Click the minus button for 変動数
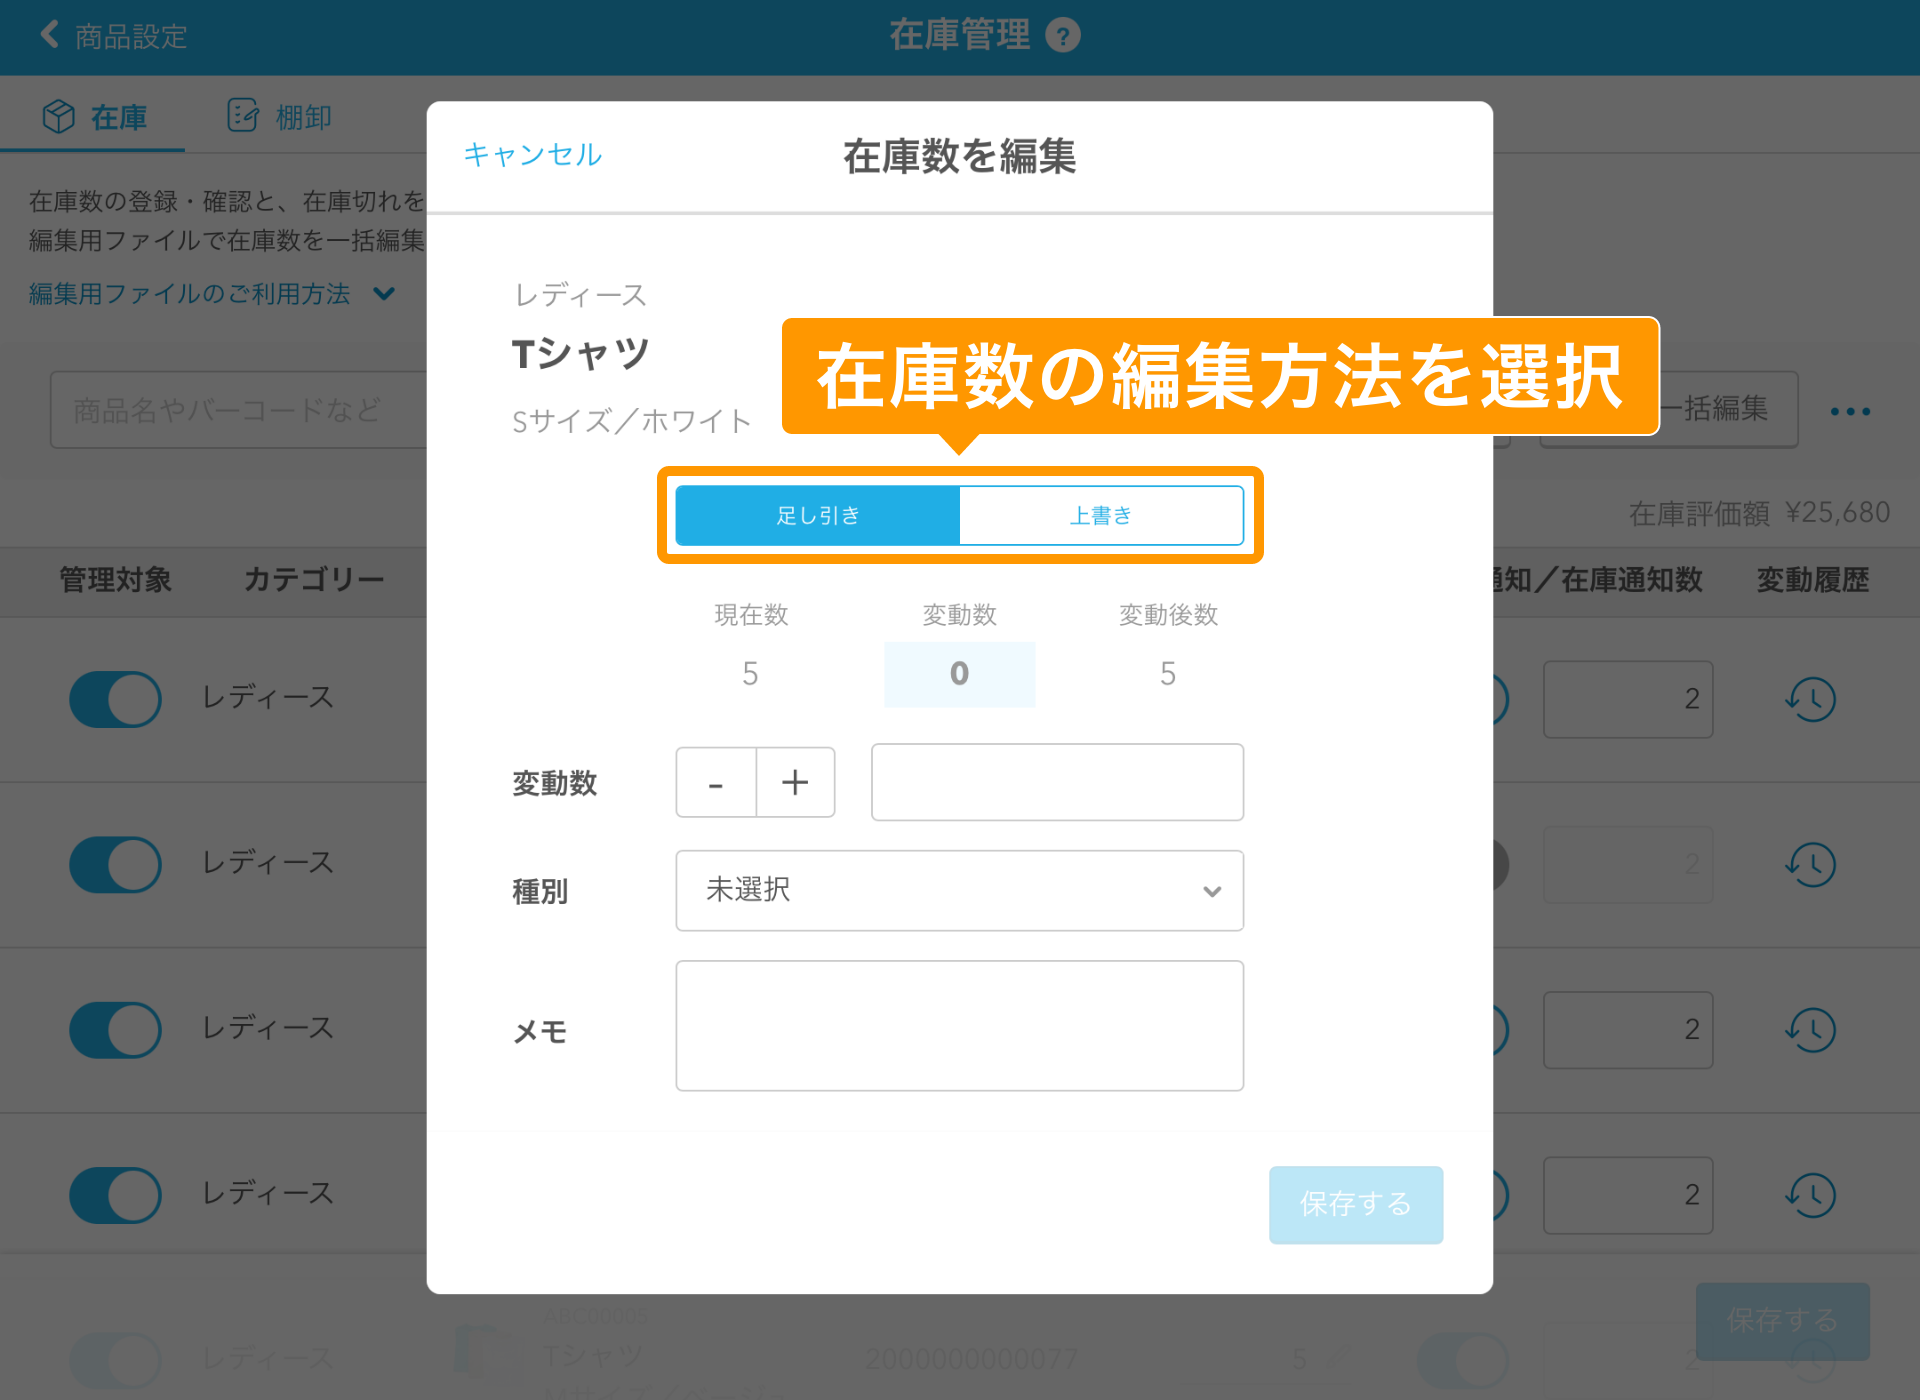This screenshot has height=1400, width=1920. 716,783
